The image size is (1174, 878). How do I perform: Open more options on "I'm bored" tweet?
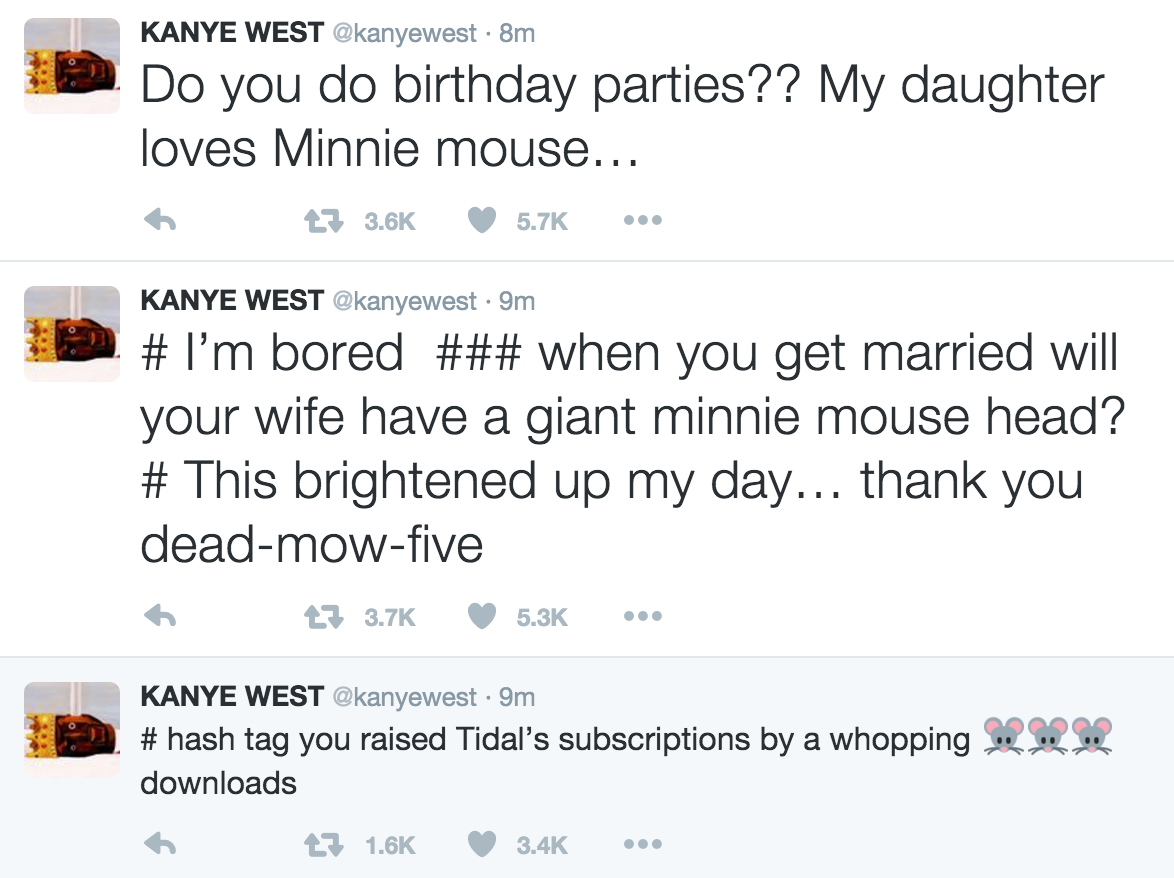640,618
